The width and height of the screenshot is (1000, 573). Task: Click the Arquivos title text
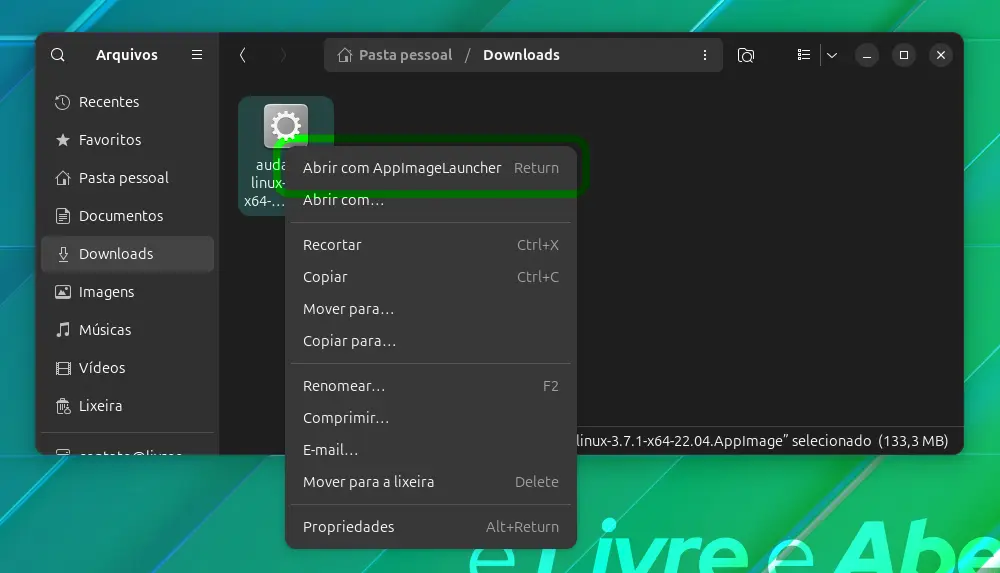pyautogui.click(x=127, y=55)
